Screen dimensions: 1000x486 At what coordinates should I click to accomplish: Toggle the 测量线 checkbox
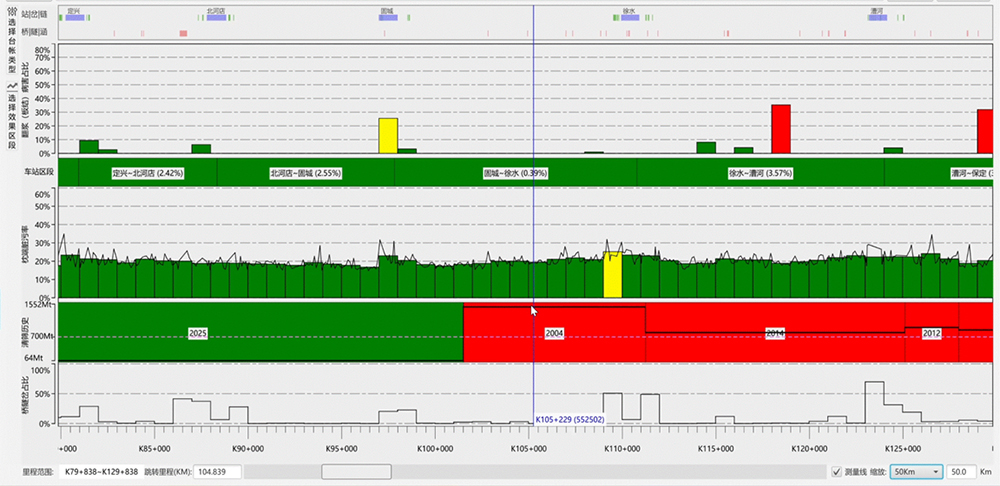tap(837, 471)
